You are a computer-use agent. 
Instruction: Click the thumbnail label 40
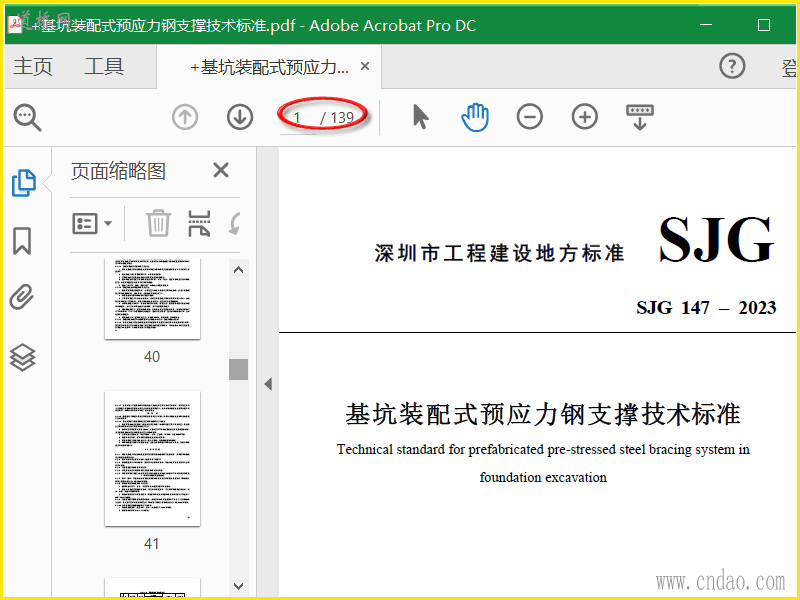[x=152, y=357]
